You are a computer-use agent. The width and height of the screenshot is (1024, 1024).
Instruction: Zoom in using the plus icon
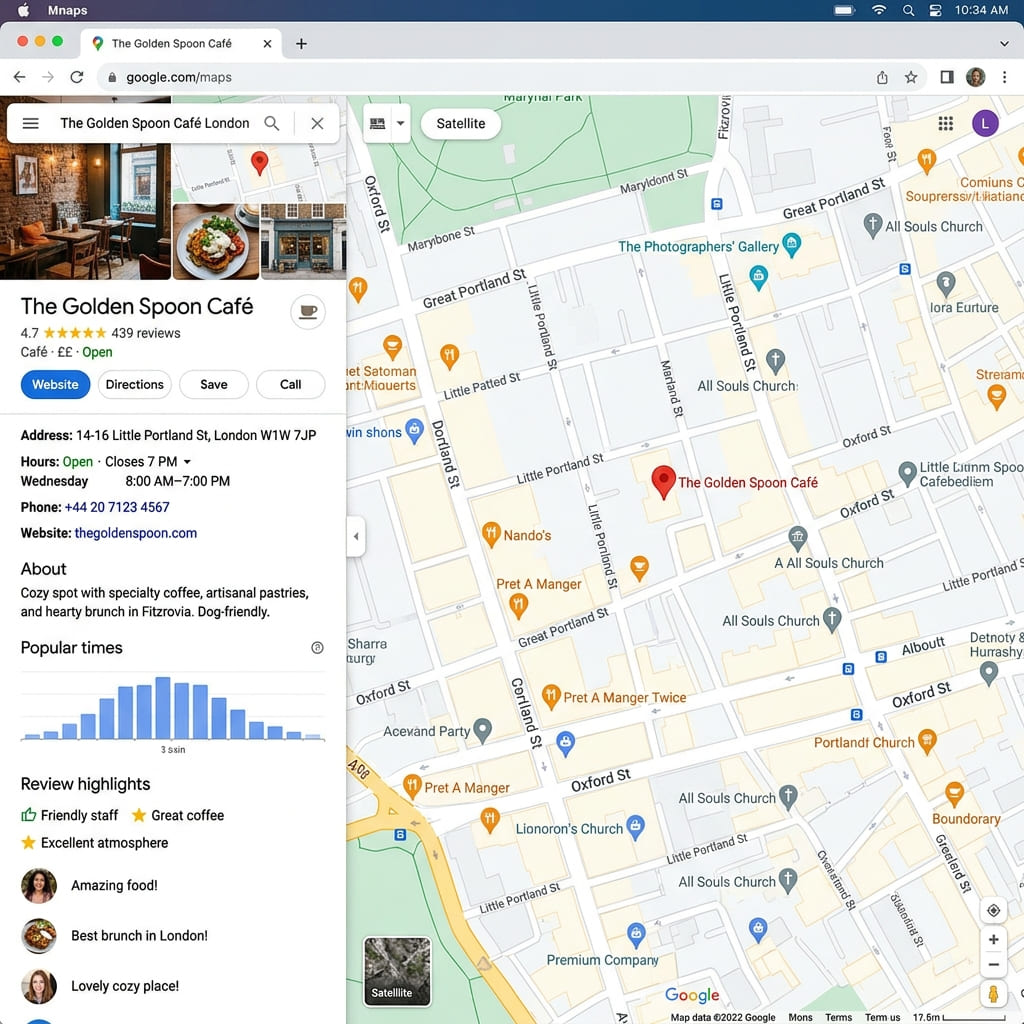[x=993, y=939]
